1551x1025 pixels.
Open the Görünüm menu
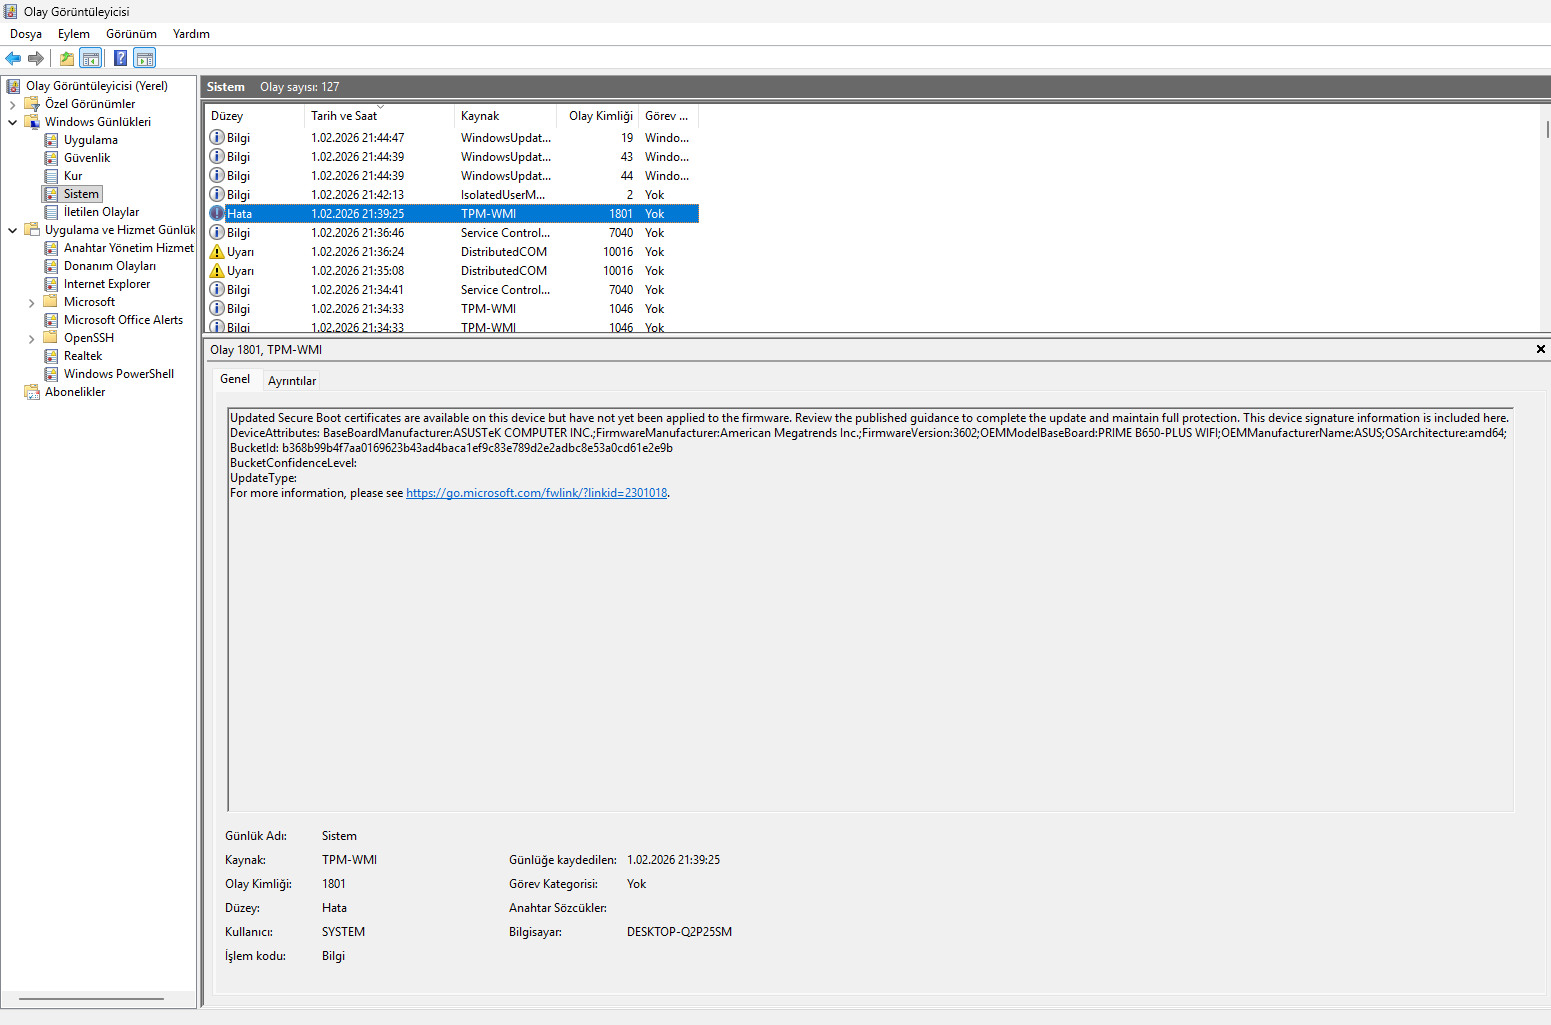(x=131, y=34)
